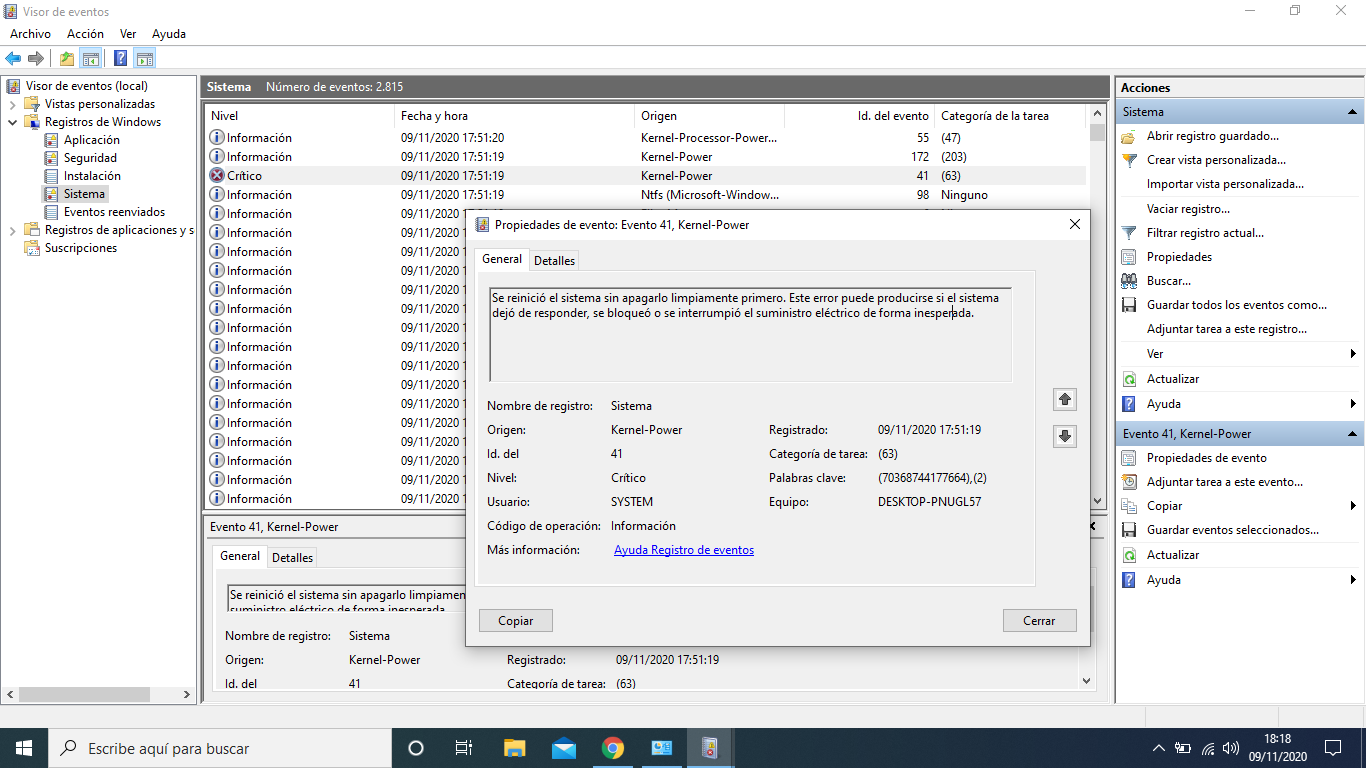Screen dimensions: 1366x768
Task: Click the Cerrar button in dialog
Action: (x=1039, y=621)
